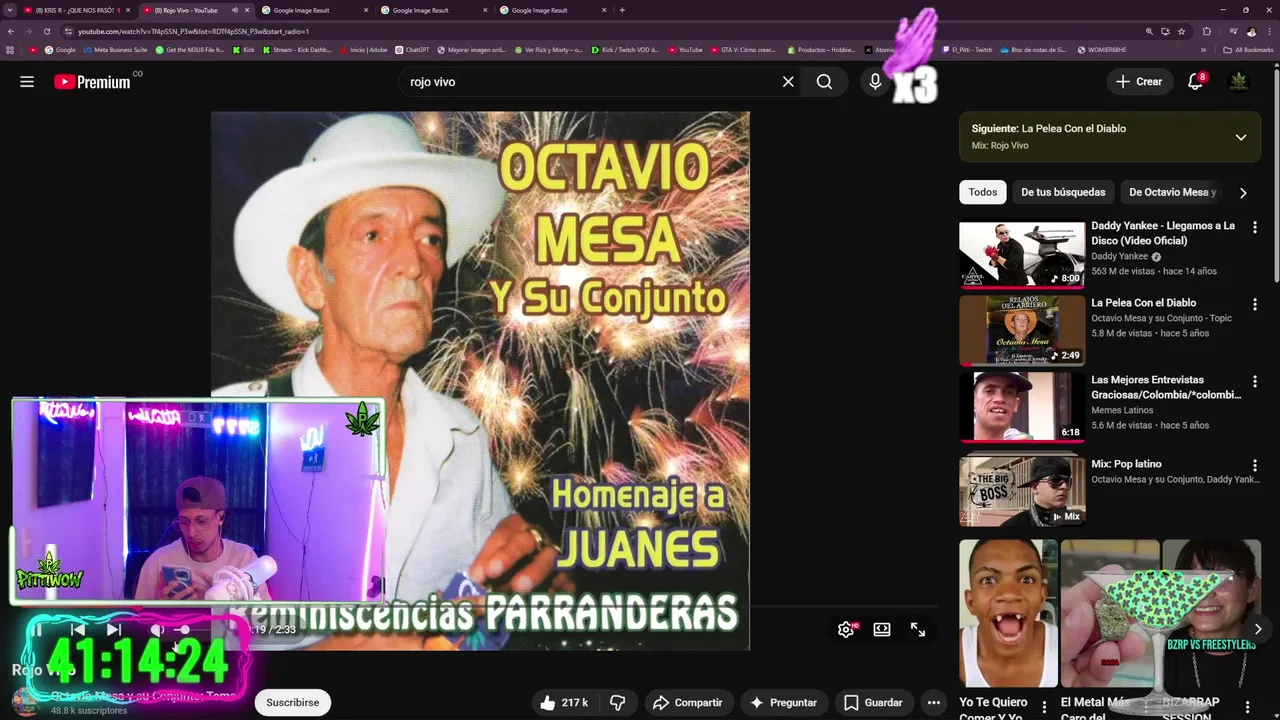The width and height of the screenshot is (1280, 720).
Task: Open the ChatGPT bookmark
Action: (412, 49)
